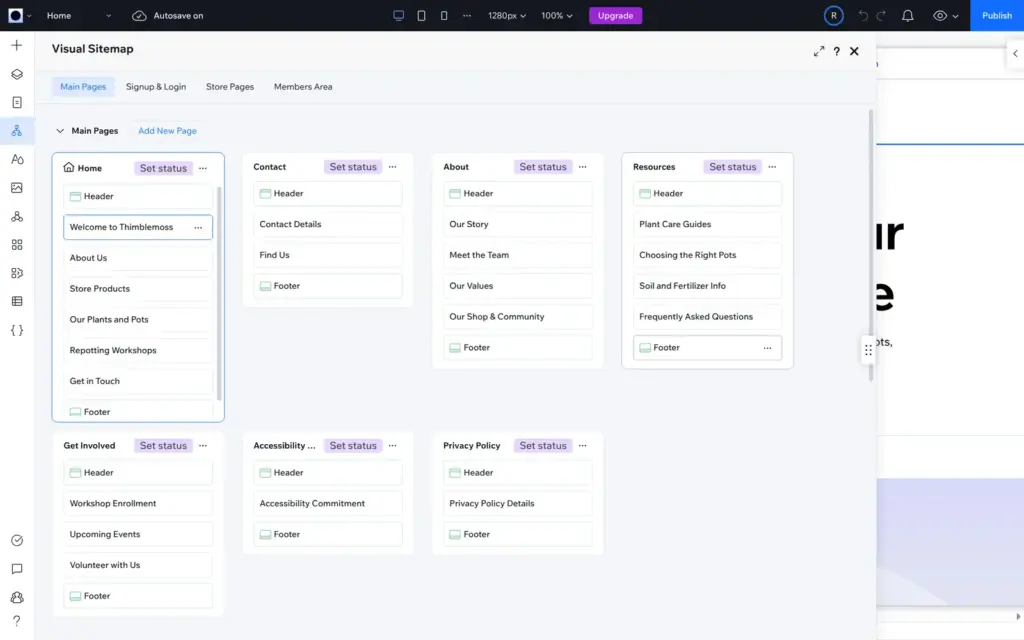Set status for Home page
The image size is (1024, 640).
tap(163, 168)
